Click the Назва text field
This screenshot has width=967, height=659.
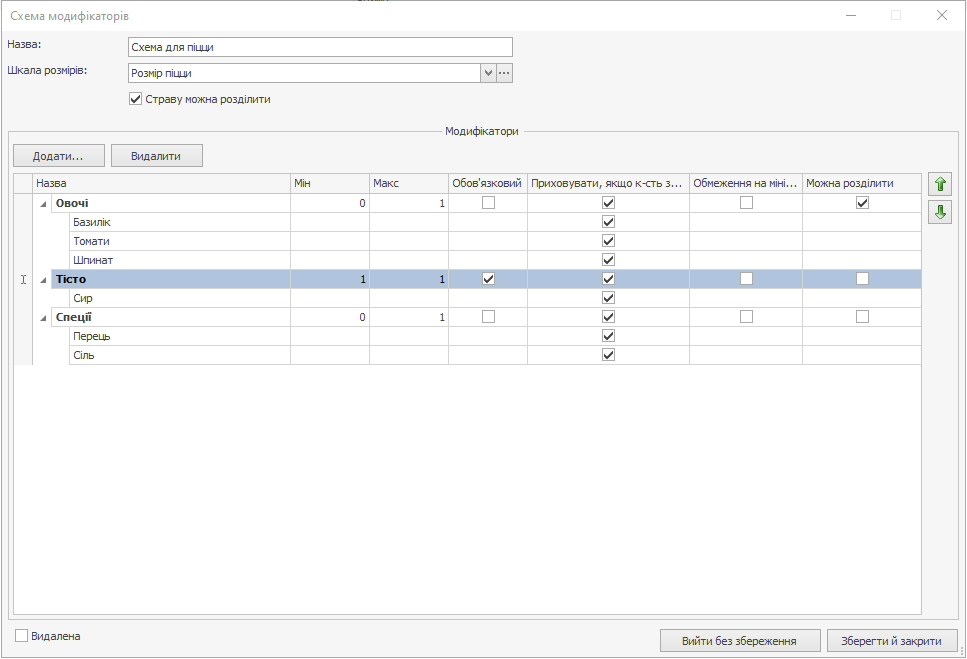click(320, 47)
